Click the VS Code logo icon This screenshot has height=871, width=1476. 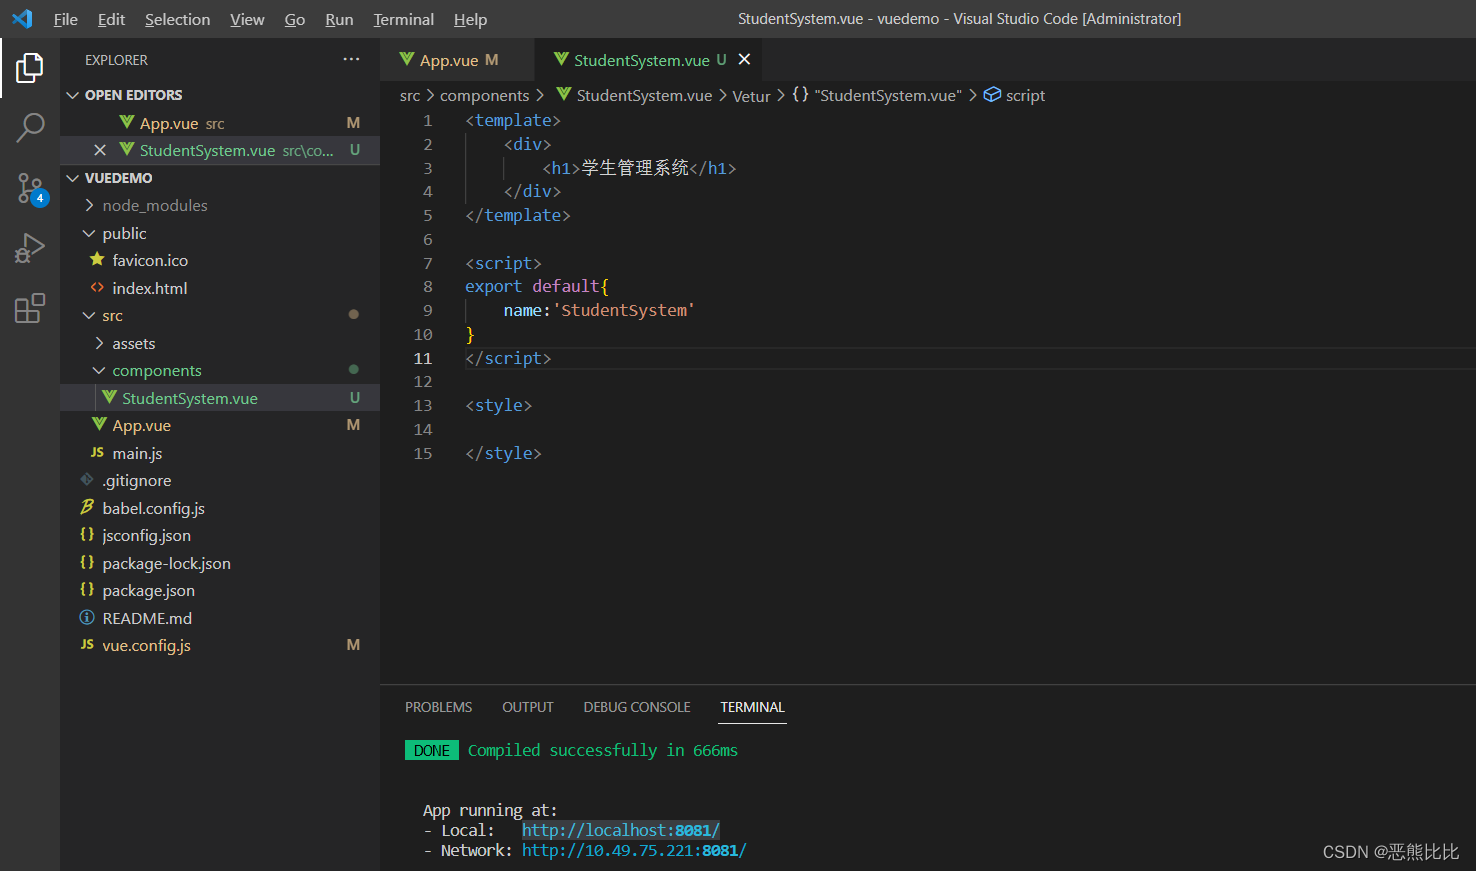[22, 19]
